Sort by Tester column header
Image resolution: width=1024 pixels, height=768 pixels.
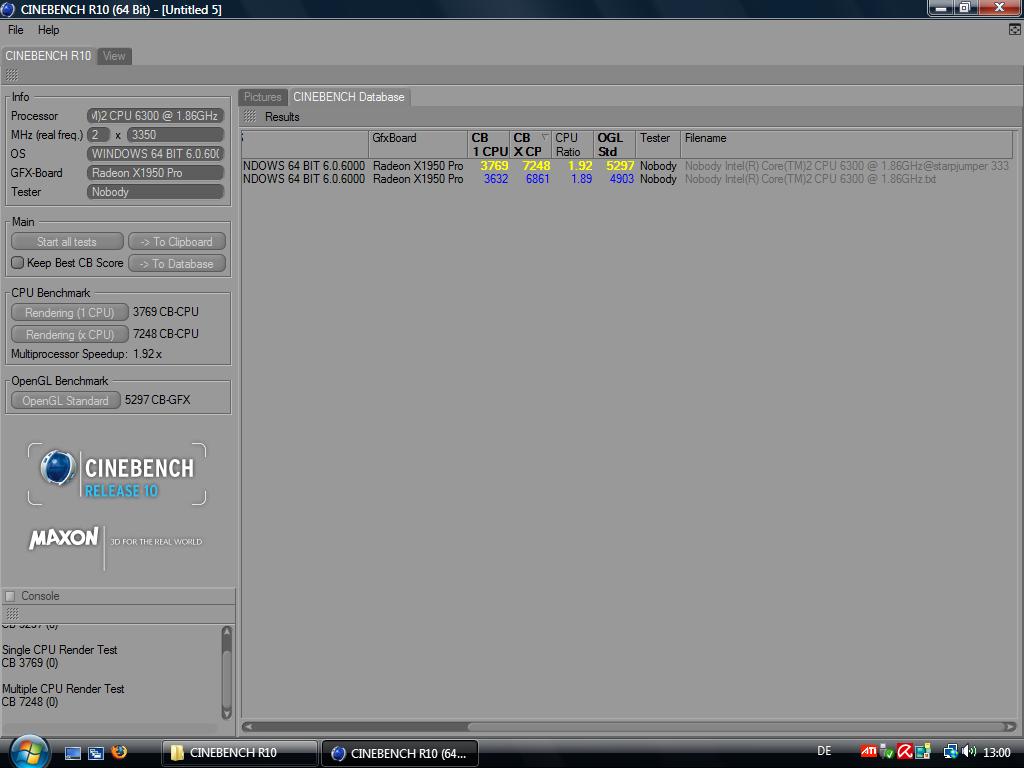[x=658, y=144]
